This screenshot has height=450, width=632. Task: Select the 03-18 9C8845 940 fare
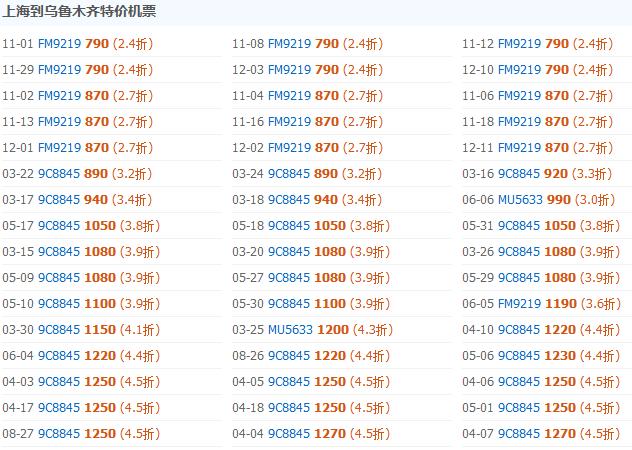click(307, 200)
